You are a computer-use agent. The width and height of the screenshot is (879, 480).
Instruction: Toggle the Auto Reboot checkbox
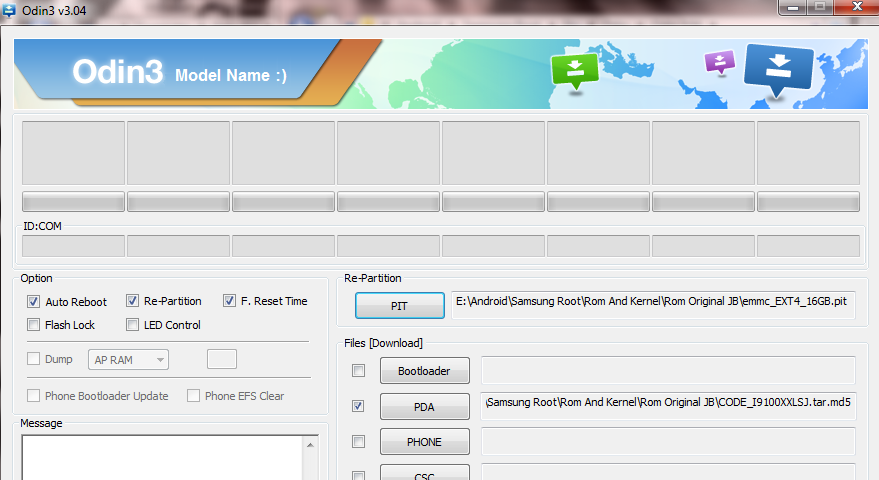[33, 302]
